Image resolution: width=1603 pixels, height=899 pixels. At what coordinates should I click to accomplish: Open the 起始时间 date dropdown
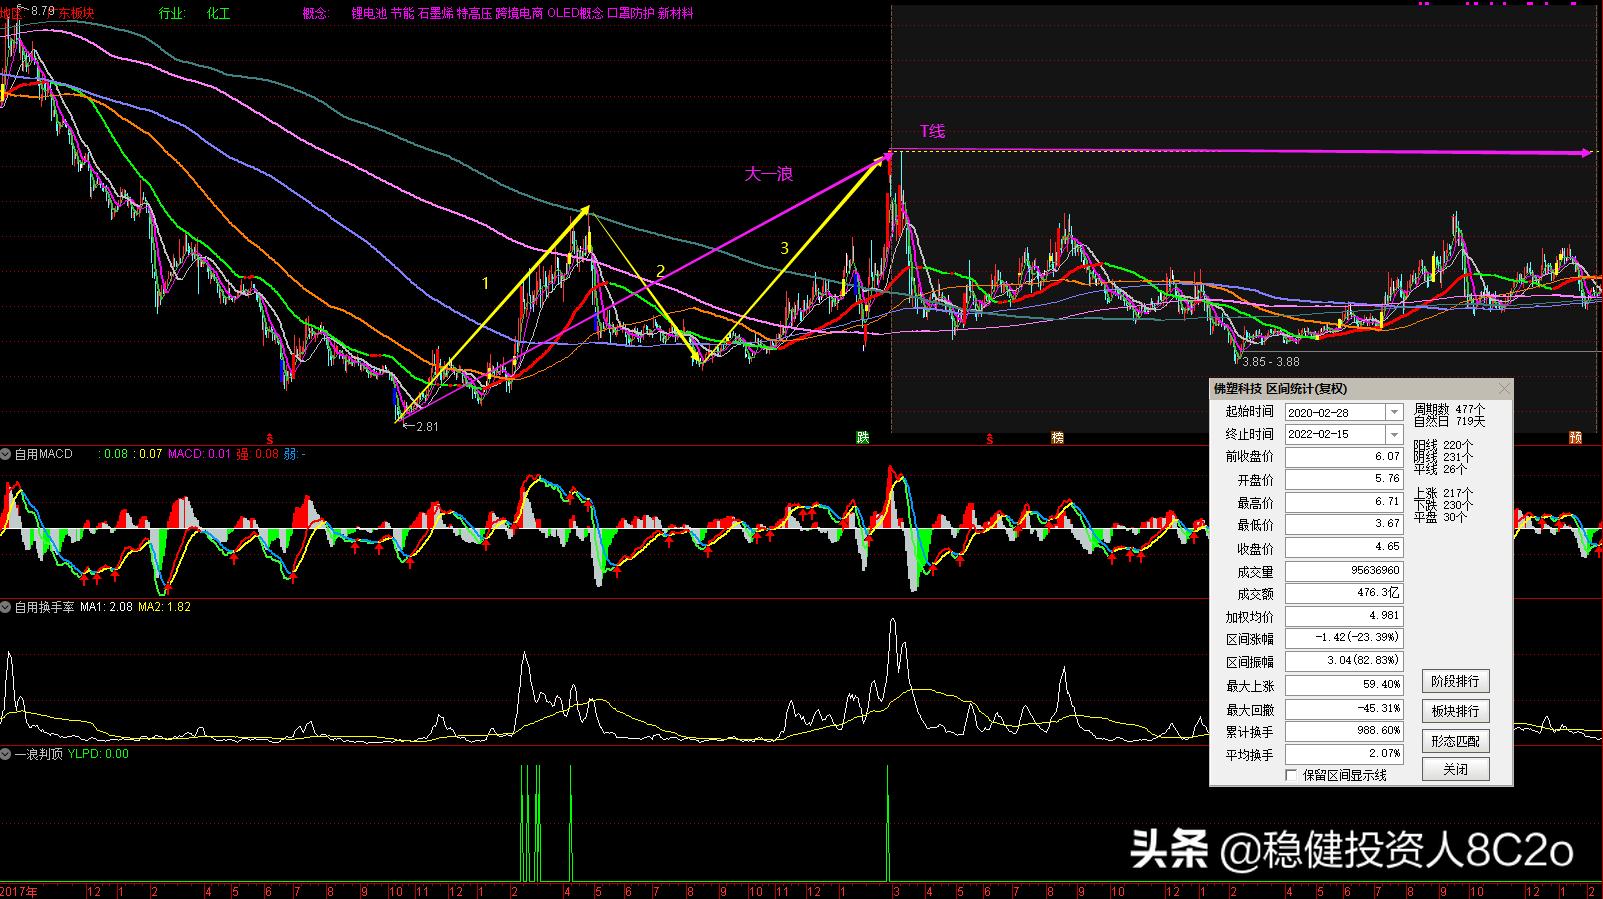pyautogui.click(x=1393, y=412)
